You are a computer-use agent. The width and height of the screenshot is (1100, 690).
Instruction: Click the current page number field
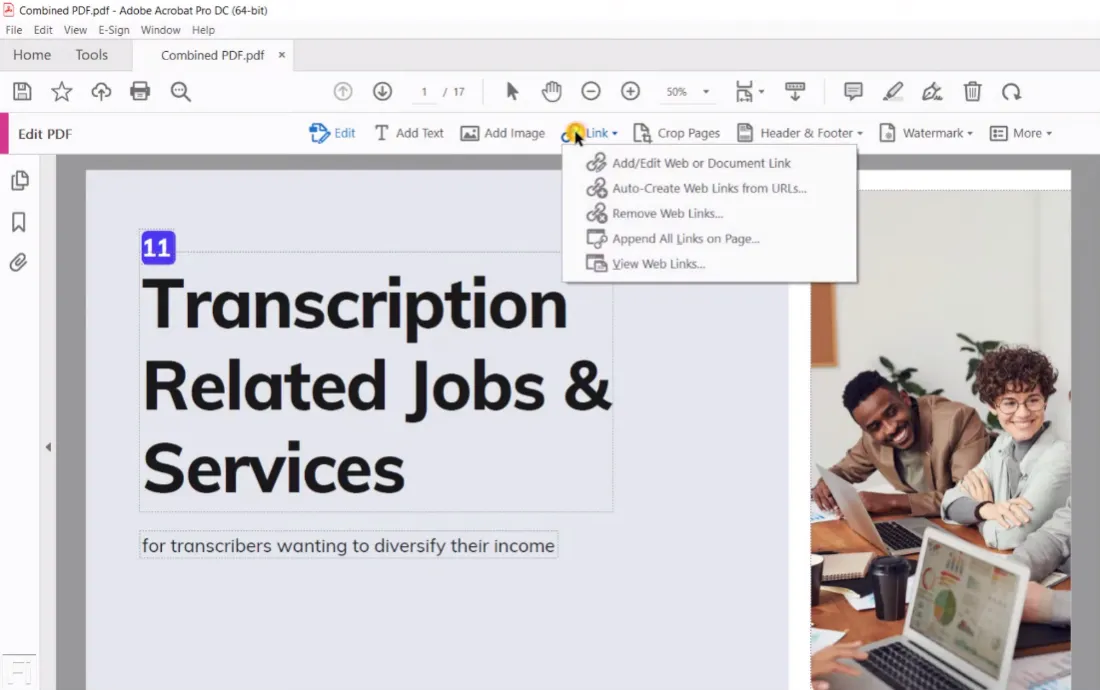[x=424, y=92]
